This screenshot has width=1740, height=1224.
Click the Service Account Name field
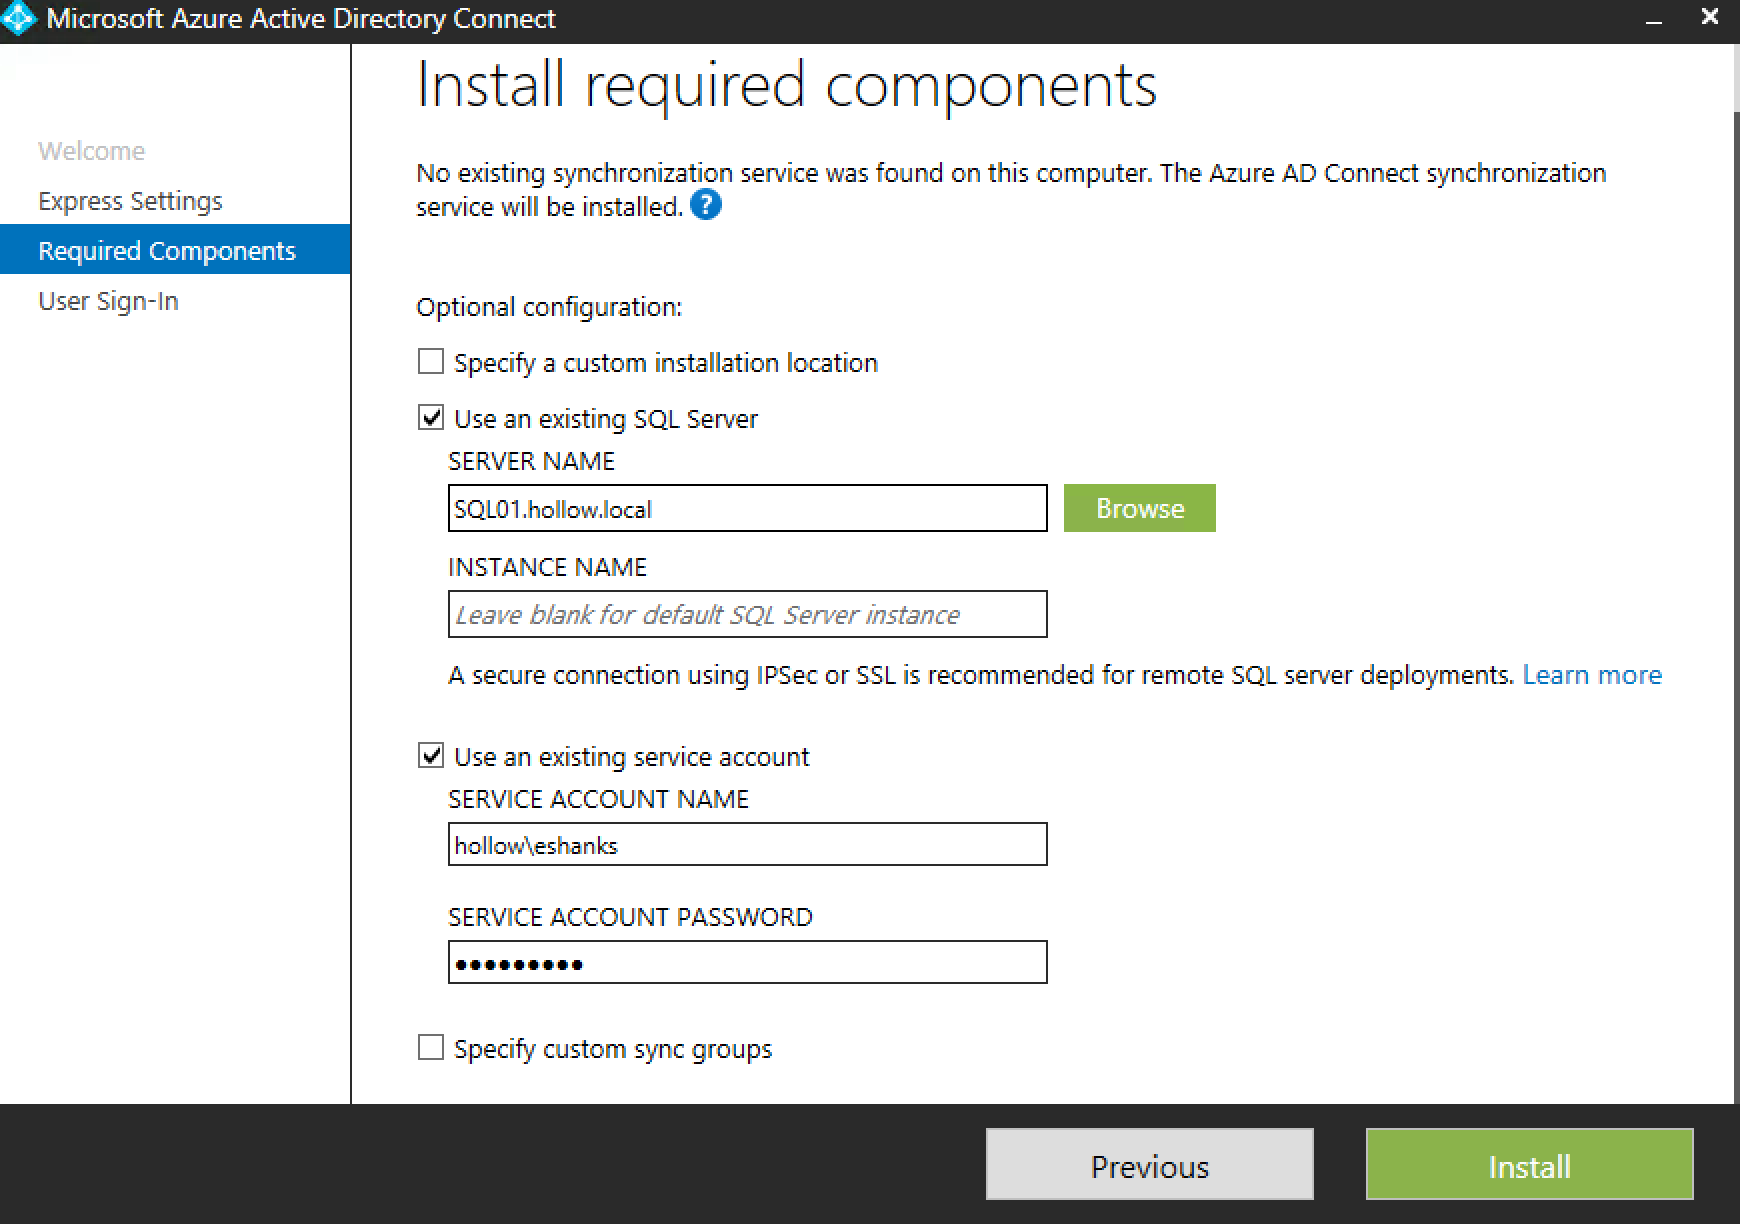pyautogui.click(x=747, y=845)
